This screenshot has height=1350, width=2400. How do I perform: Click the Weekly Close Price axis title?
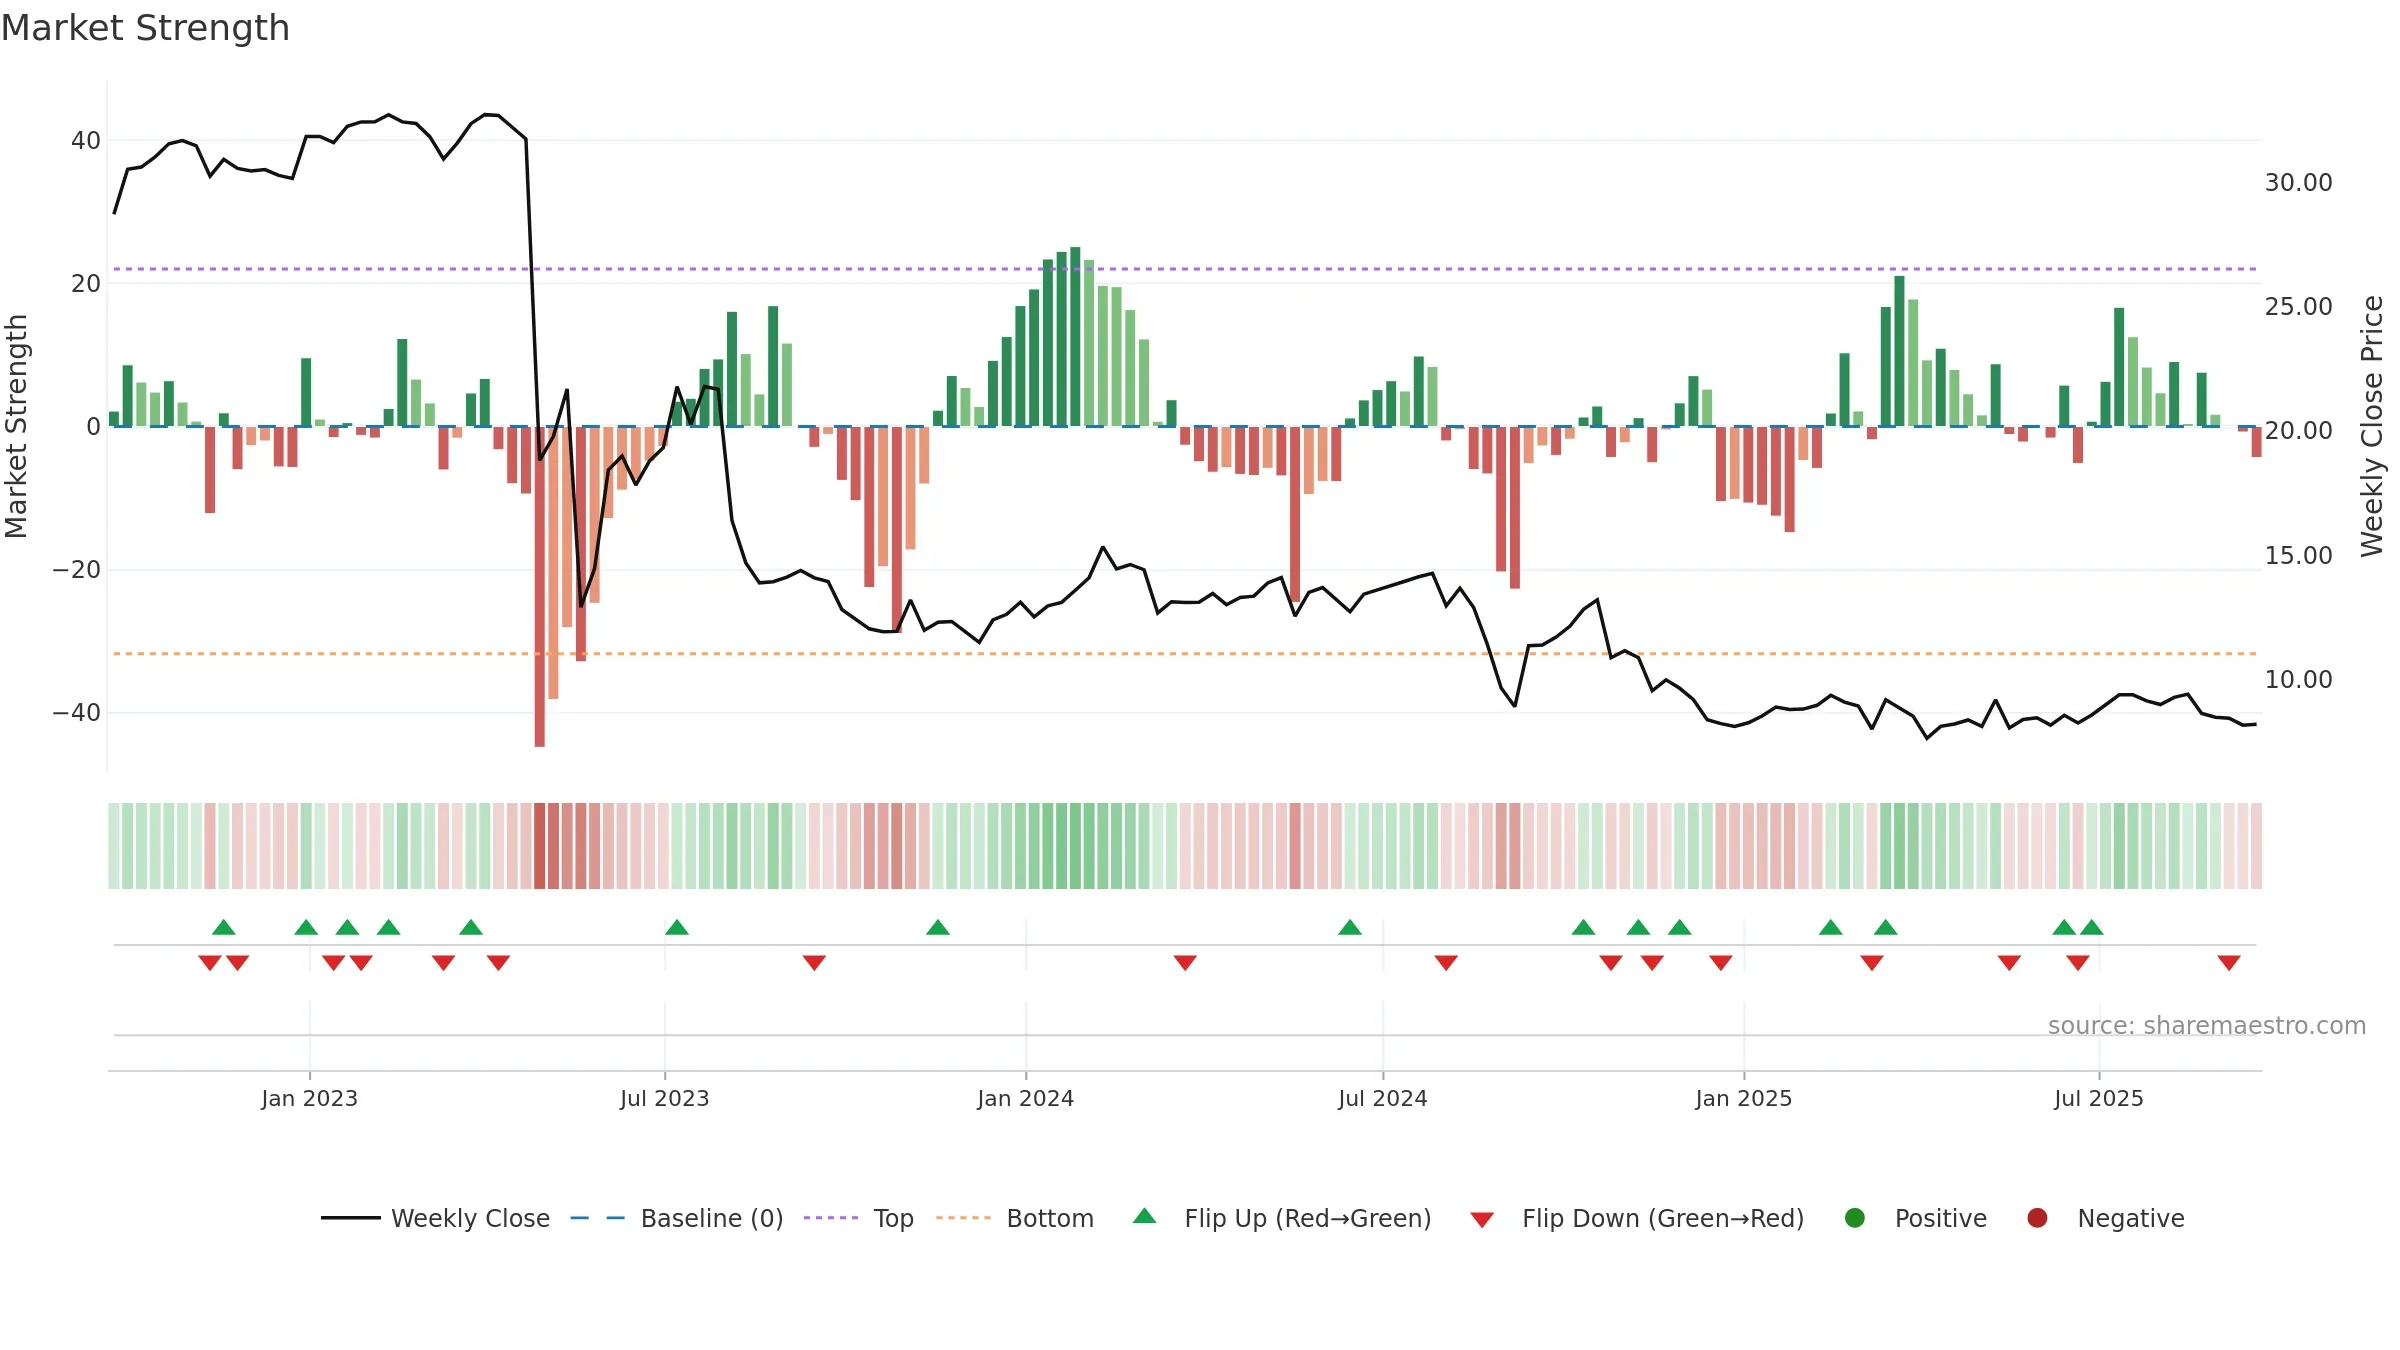pos(2372,426)
